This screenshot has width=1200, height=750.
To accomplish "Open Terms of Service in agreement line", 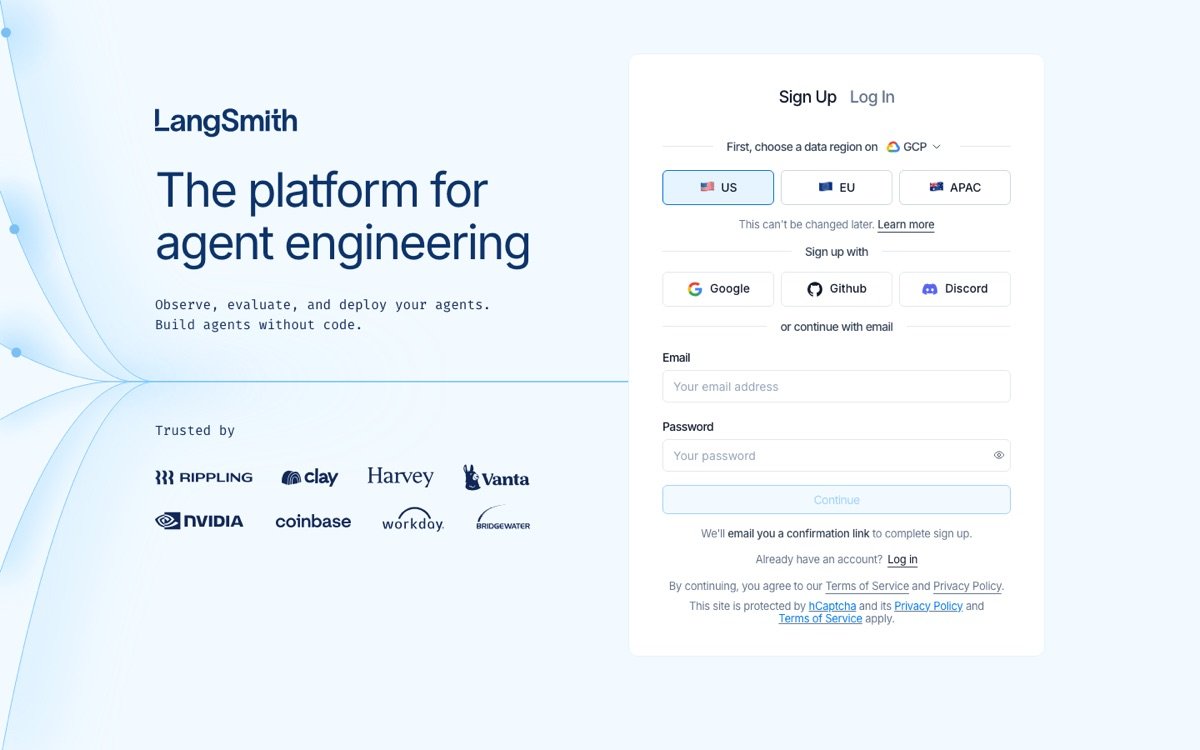I will (867, 587).
